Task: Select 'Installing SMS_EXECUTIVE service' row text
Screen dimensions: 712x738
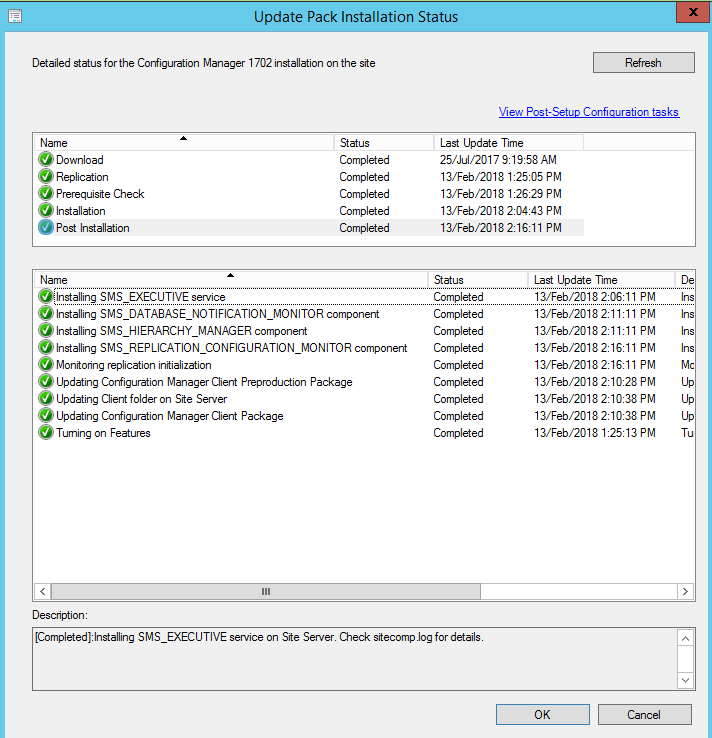Action: tap(141, 297)
